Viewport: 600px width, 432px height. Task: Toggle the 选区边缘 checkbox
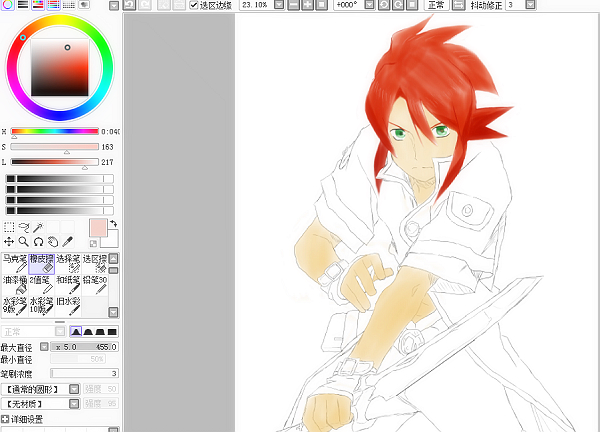[194, 5]
